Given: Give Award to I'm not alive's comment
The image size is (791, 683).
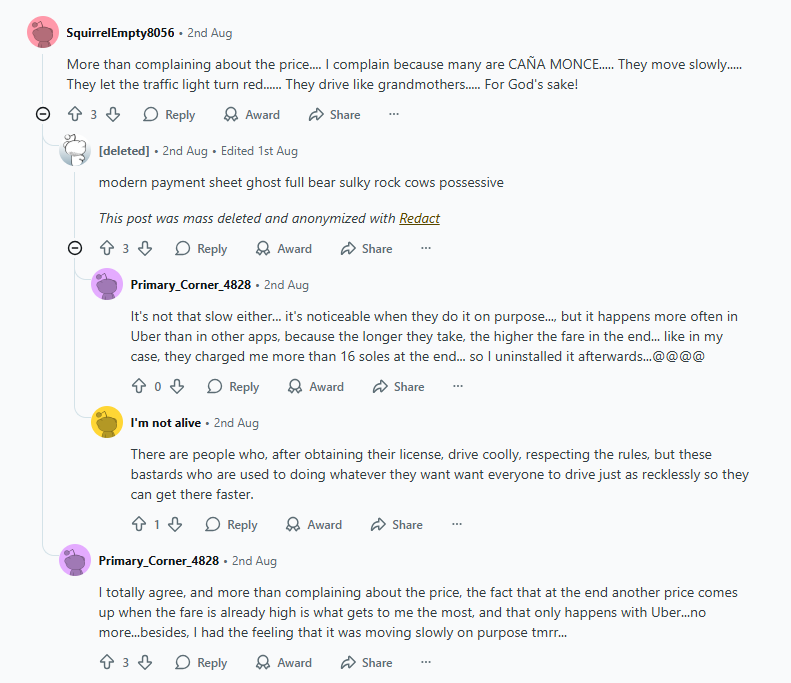Looking at the screenshot, I should [314, 525].
